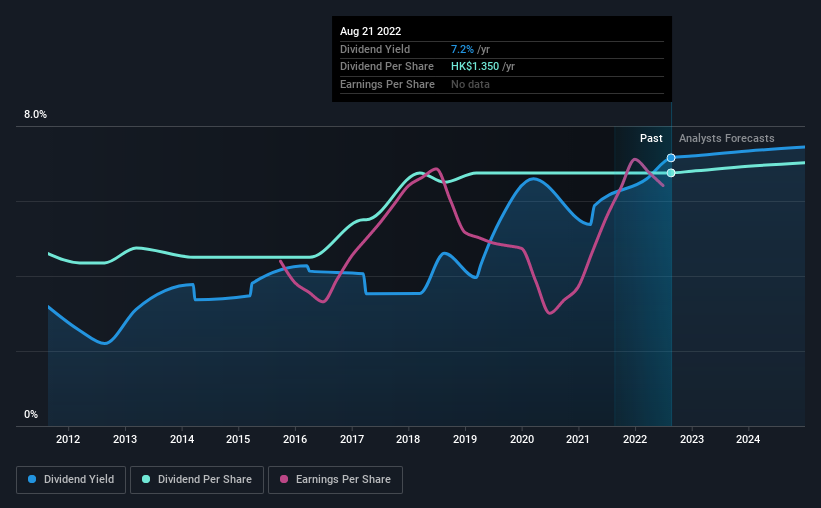Click the 2016 x-axis label
This screenshot has width=821, height=508.
coord(295,439)
